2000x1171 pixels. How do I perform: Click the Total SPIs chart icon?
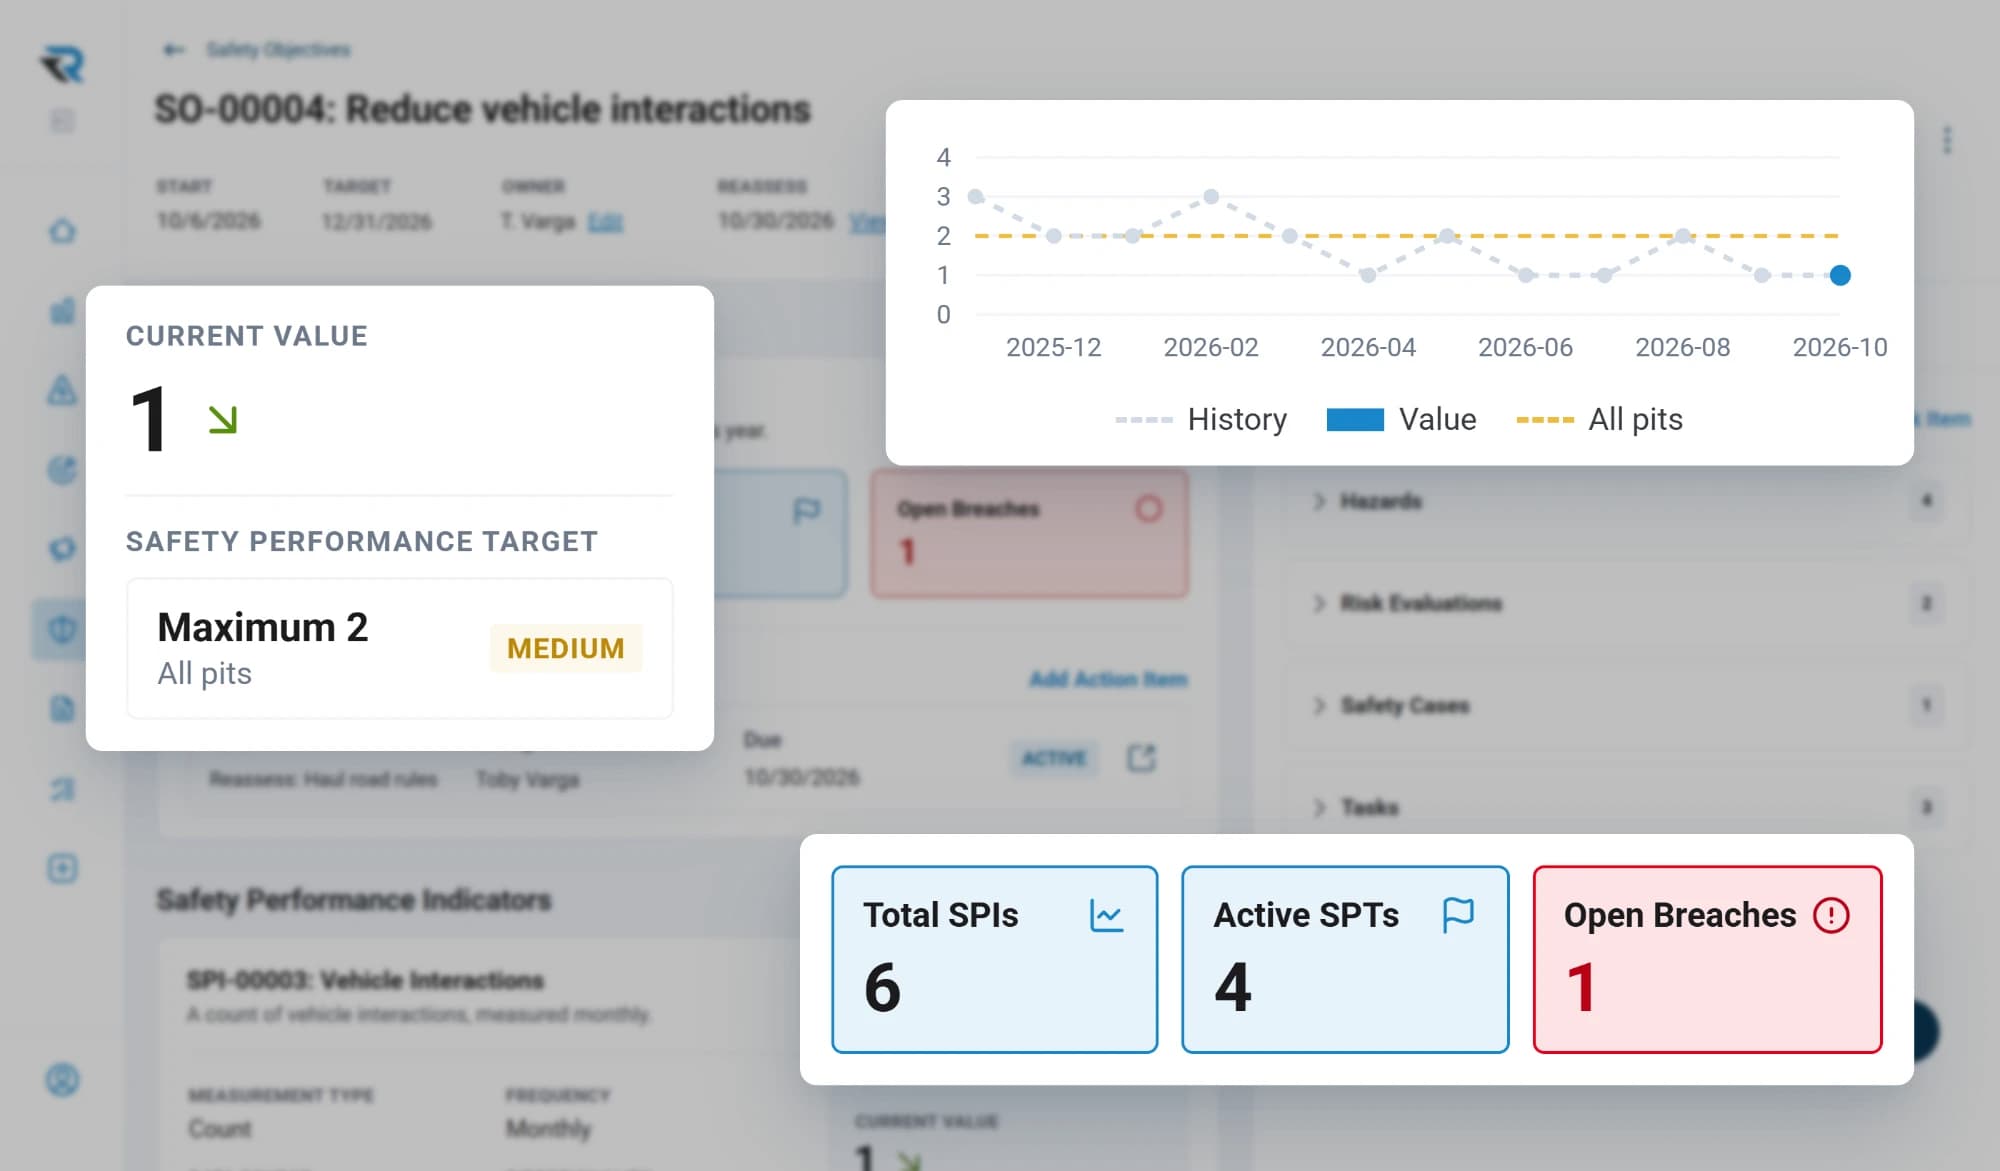pos(1106,915)
